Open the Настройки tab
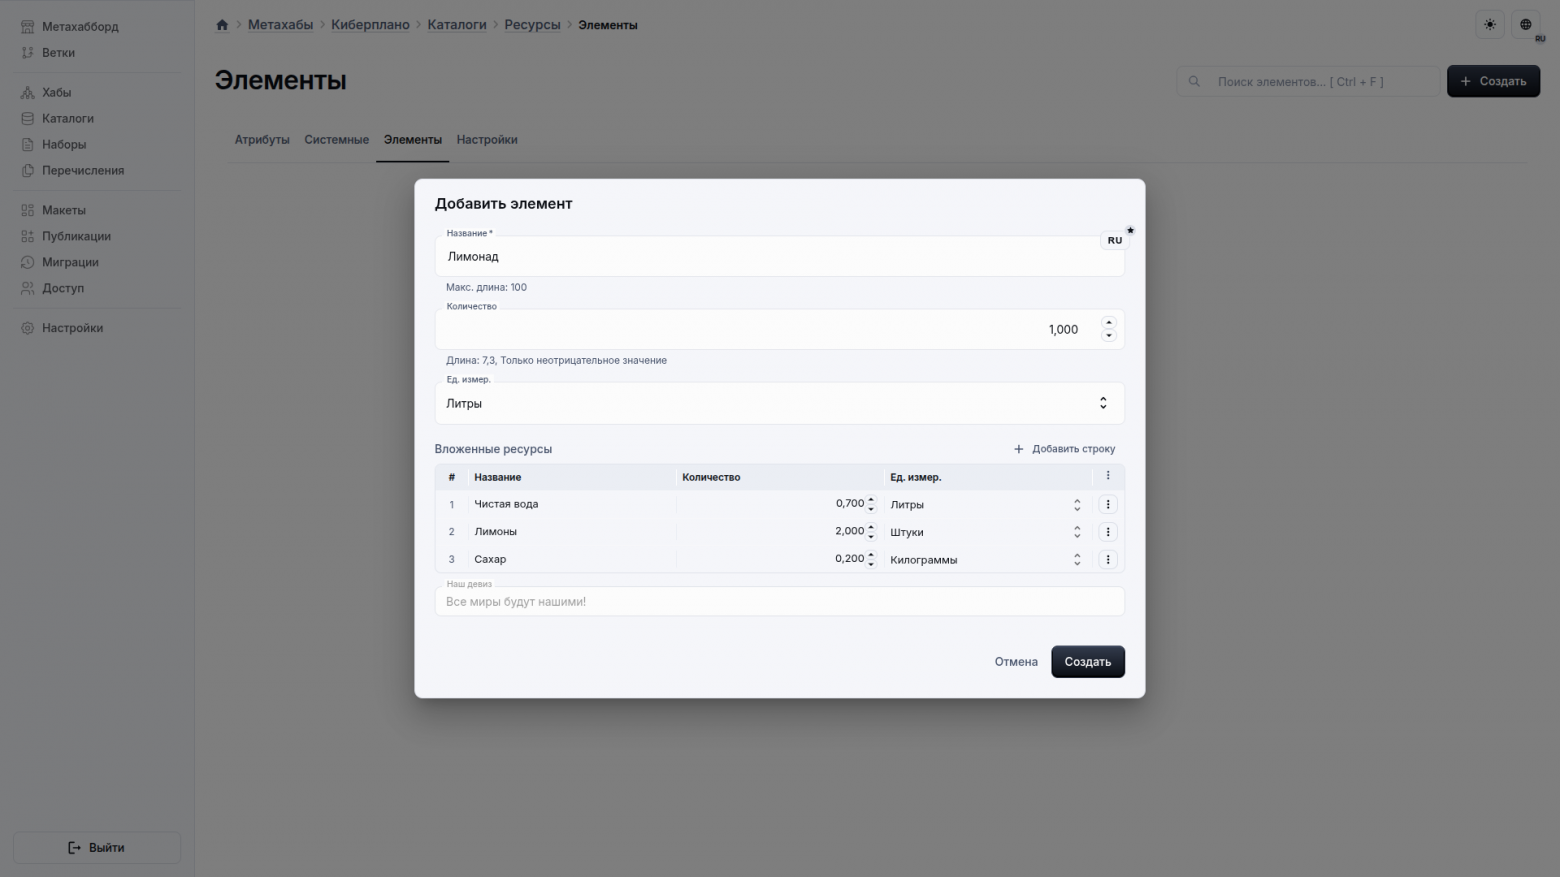 [x=487, y=140]
